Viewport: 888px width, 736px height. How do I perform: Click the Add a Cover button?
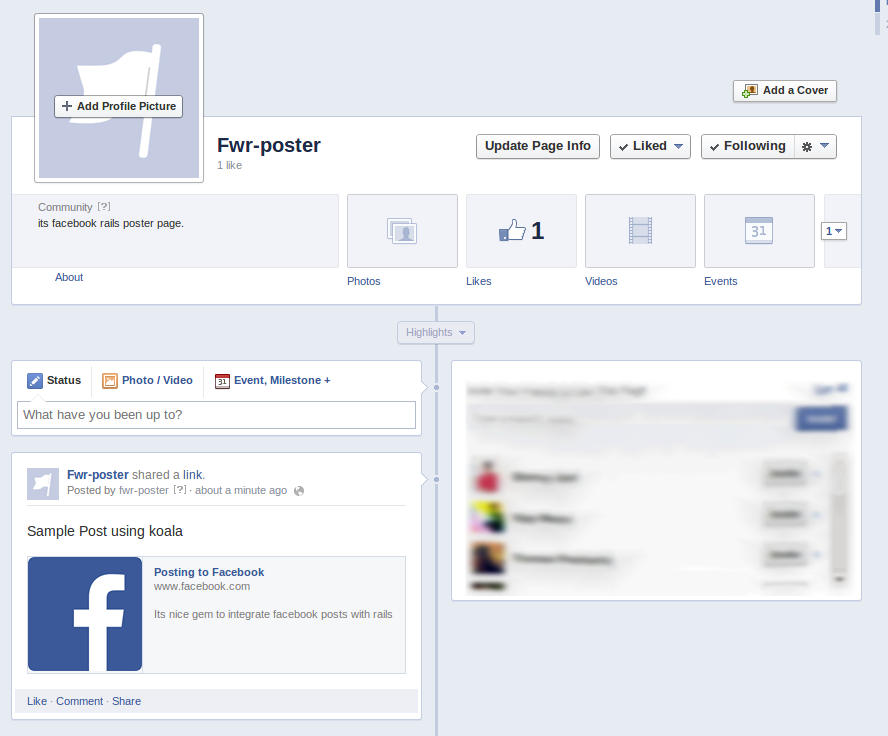pos(784,91)
